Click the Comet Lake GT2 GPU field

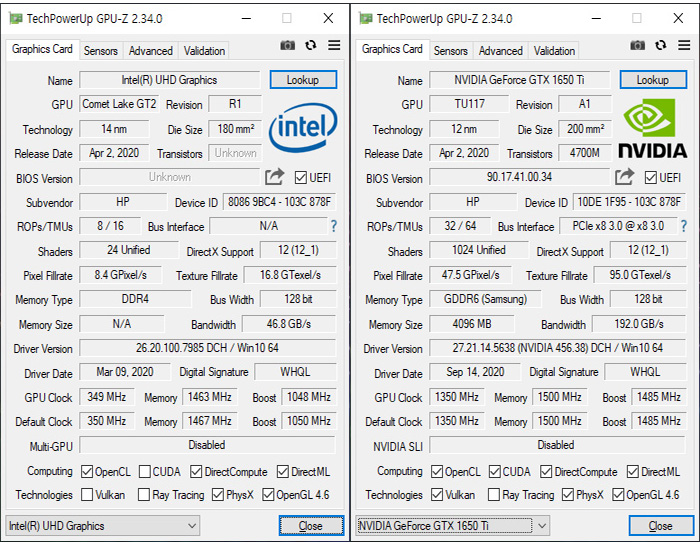pos(119,104)
